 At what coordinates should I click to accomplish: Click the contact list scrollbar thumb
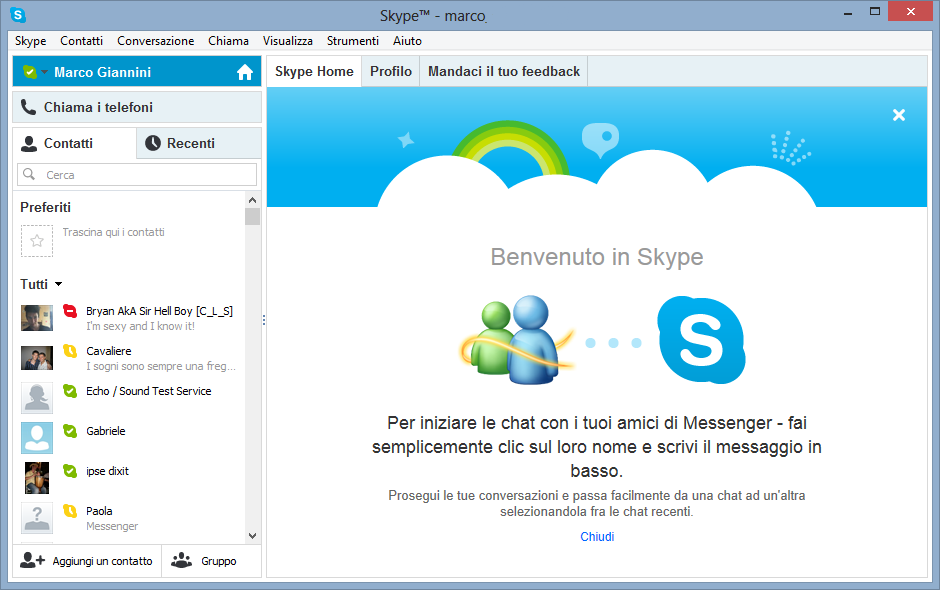252,216
